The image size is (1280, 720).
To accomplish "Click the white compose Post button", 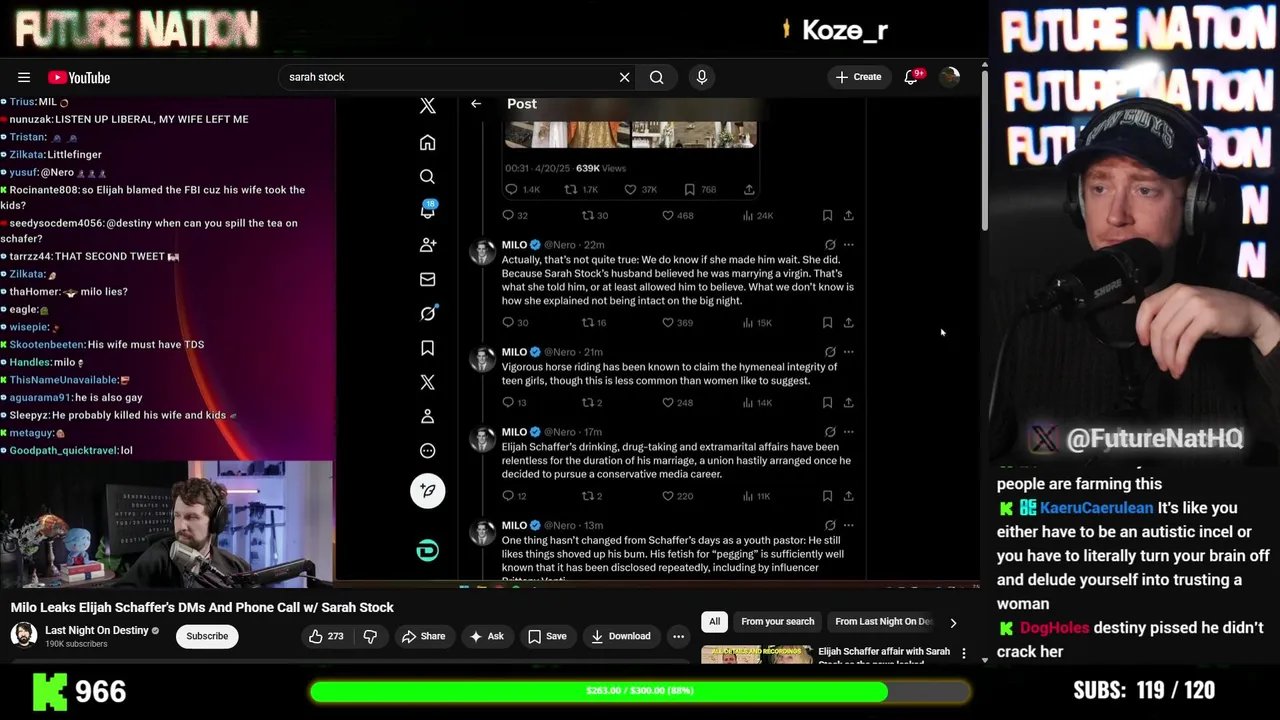I will pos(427,490).
